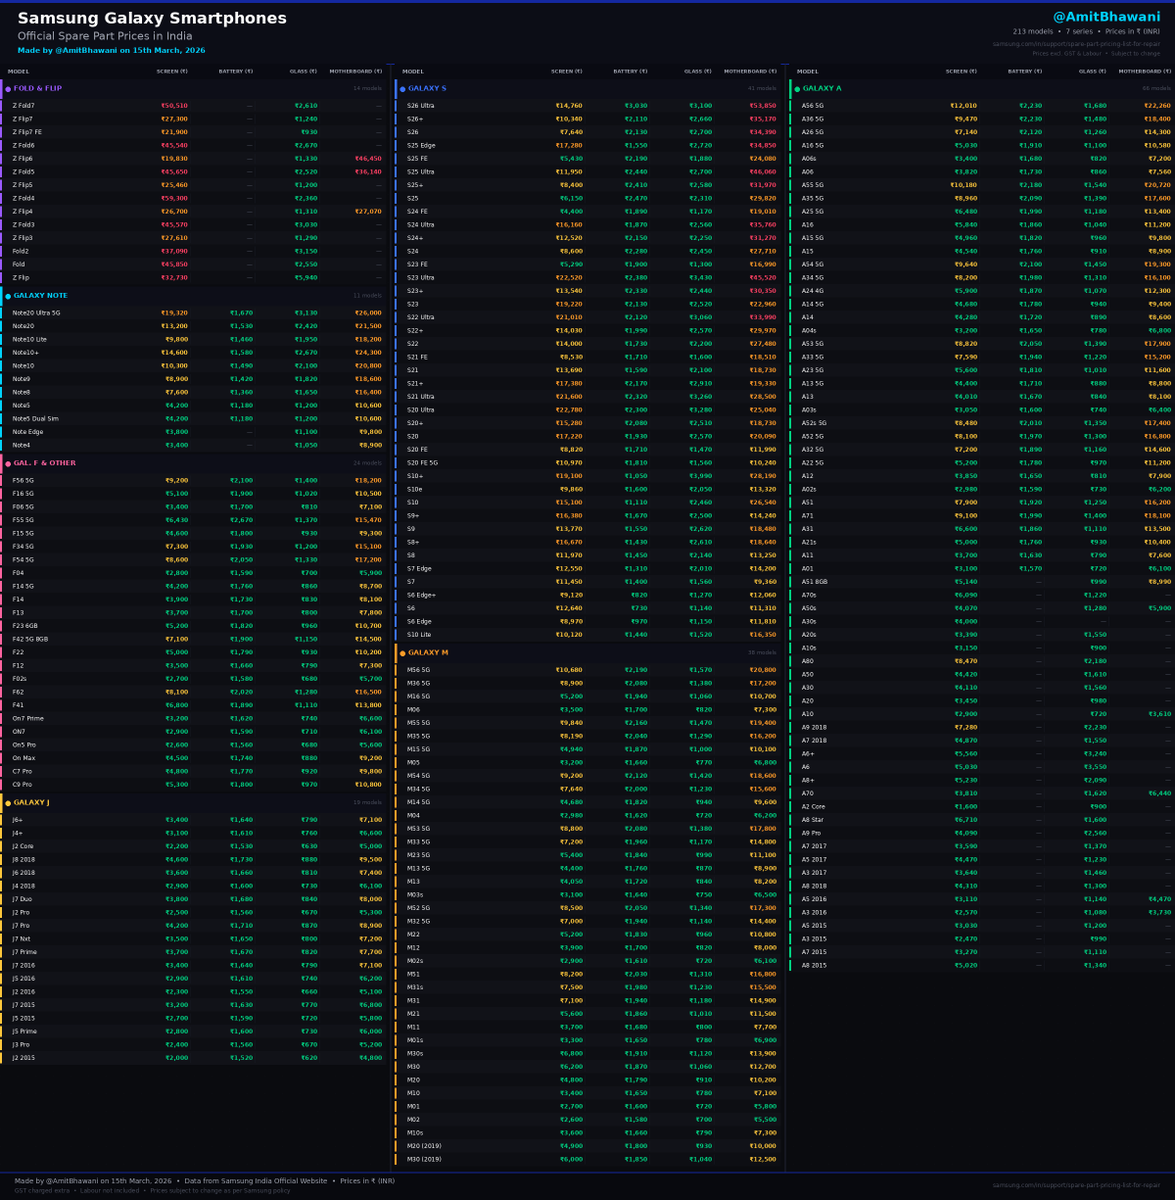Open the @AmitBhawani handle in the header
The width and height of the screenshot is (1175, 1200).
[x=1106, y=17]
